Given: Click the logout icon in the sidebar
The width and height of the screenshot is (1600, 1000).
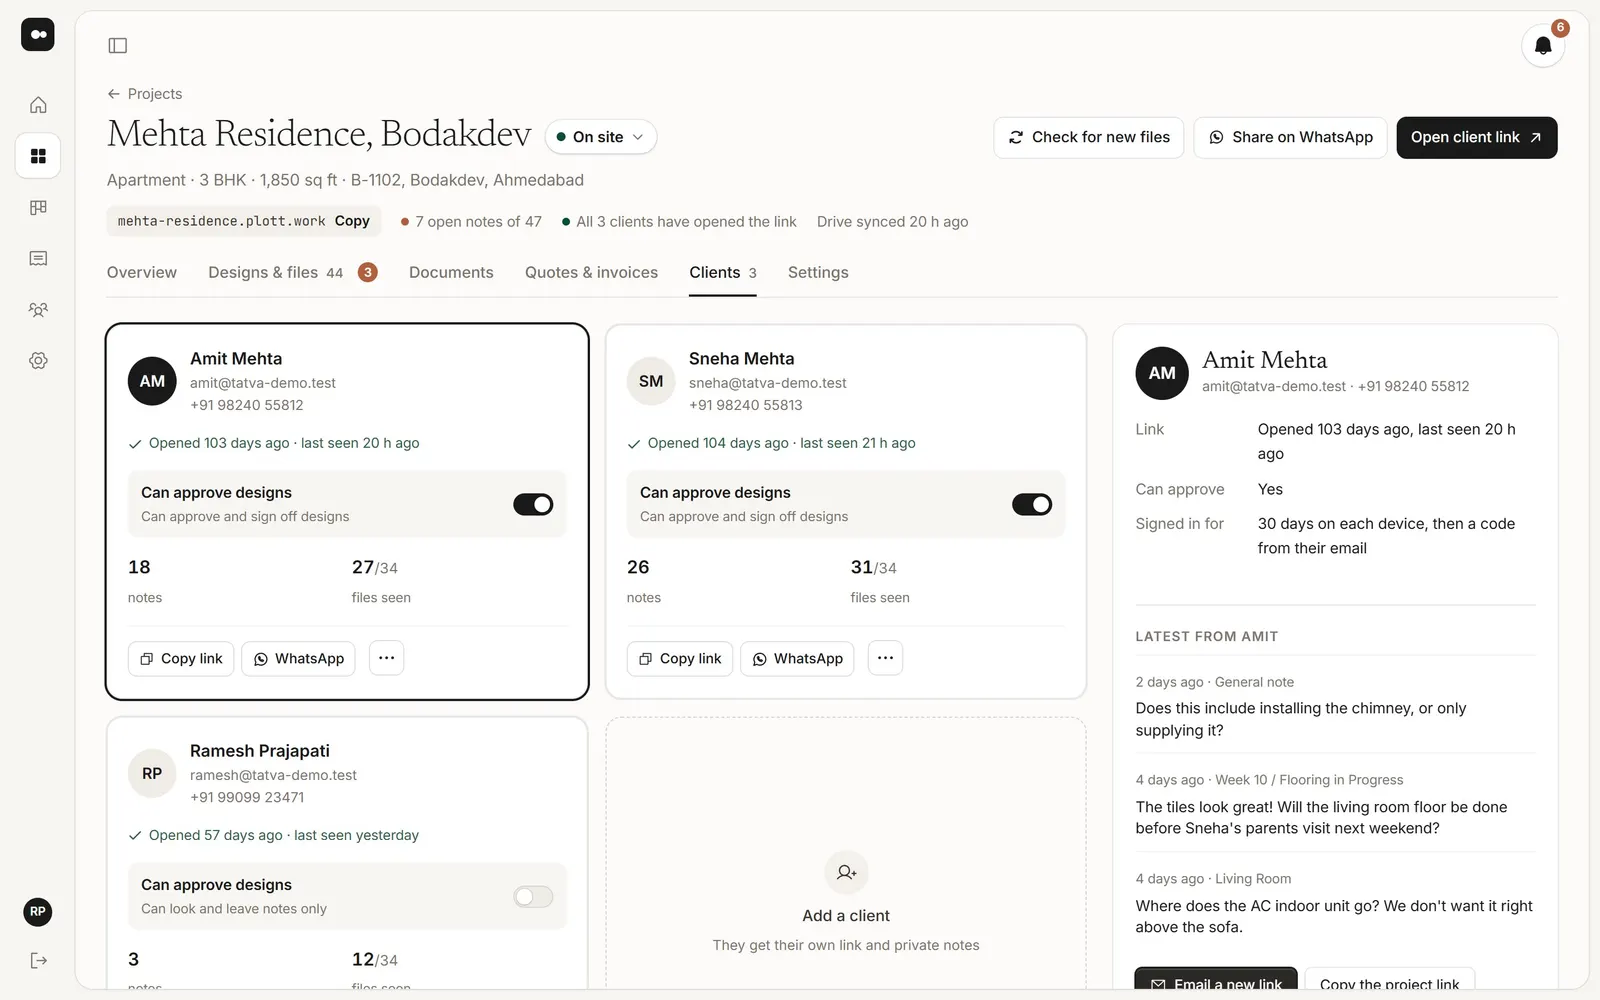Looking at the screenshot, I should click(x=38, y=961).
